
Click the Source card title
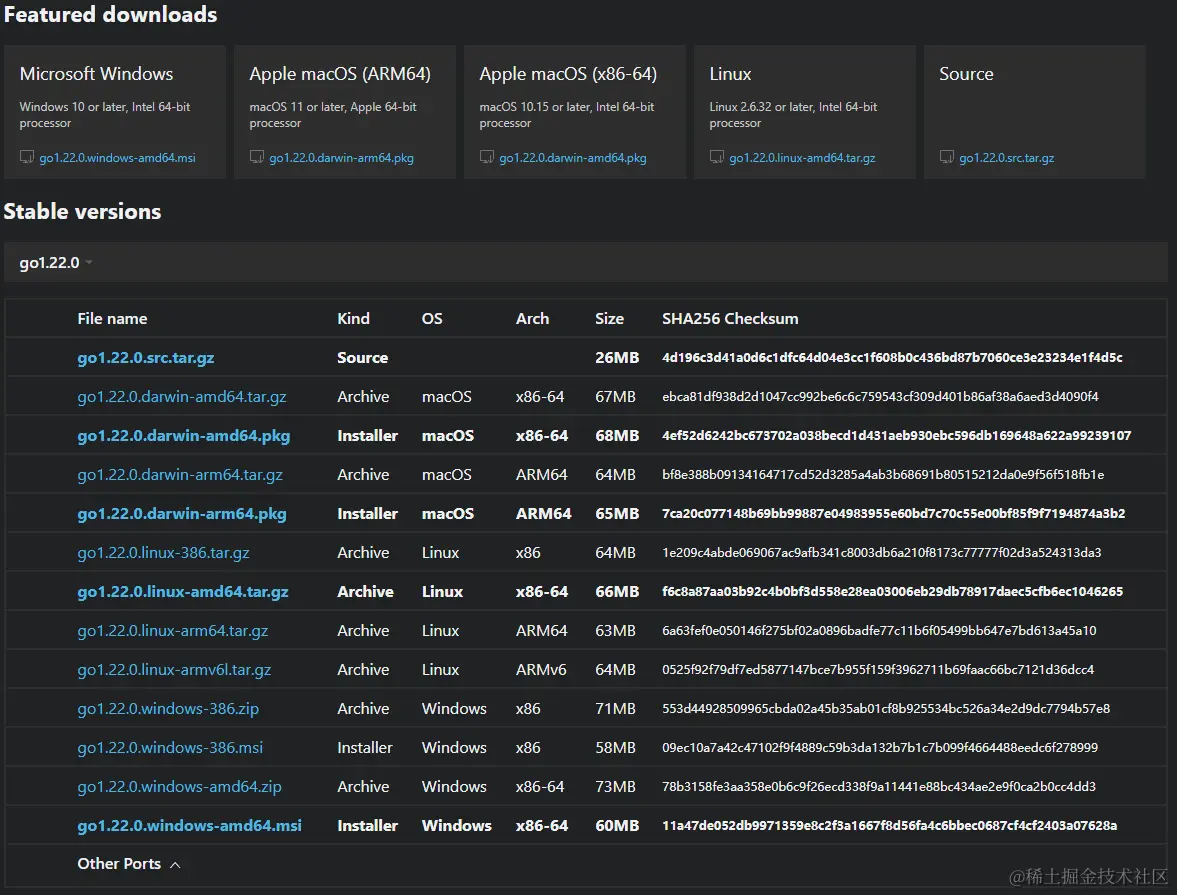(966, 74)
